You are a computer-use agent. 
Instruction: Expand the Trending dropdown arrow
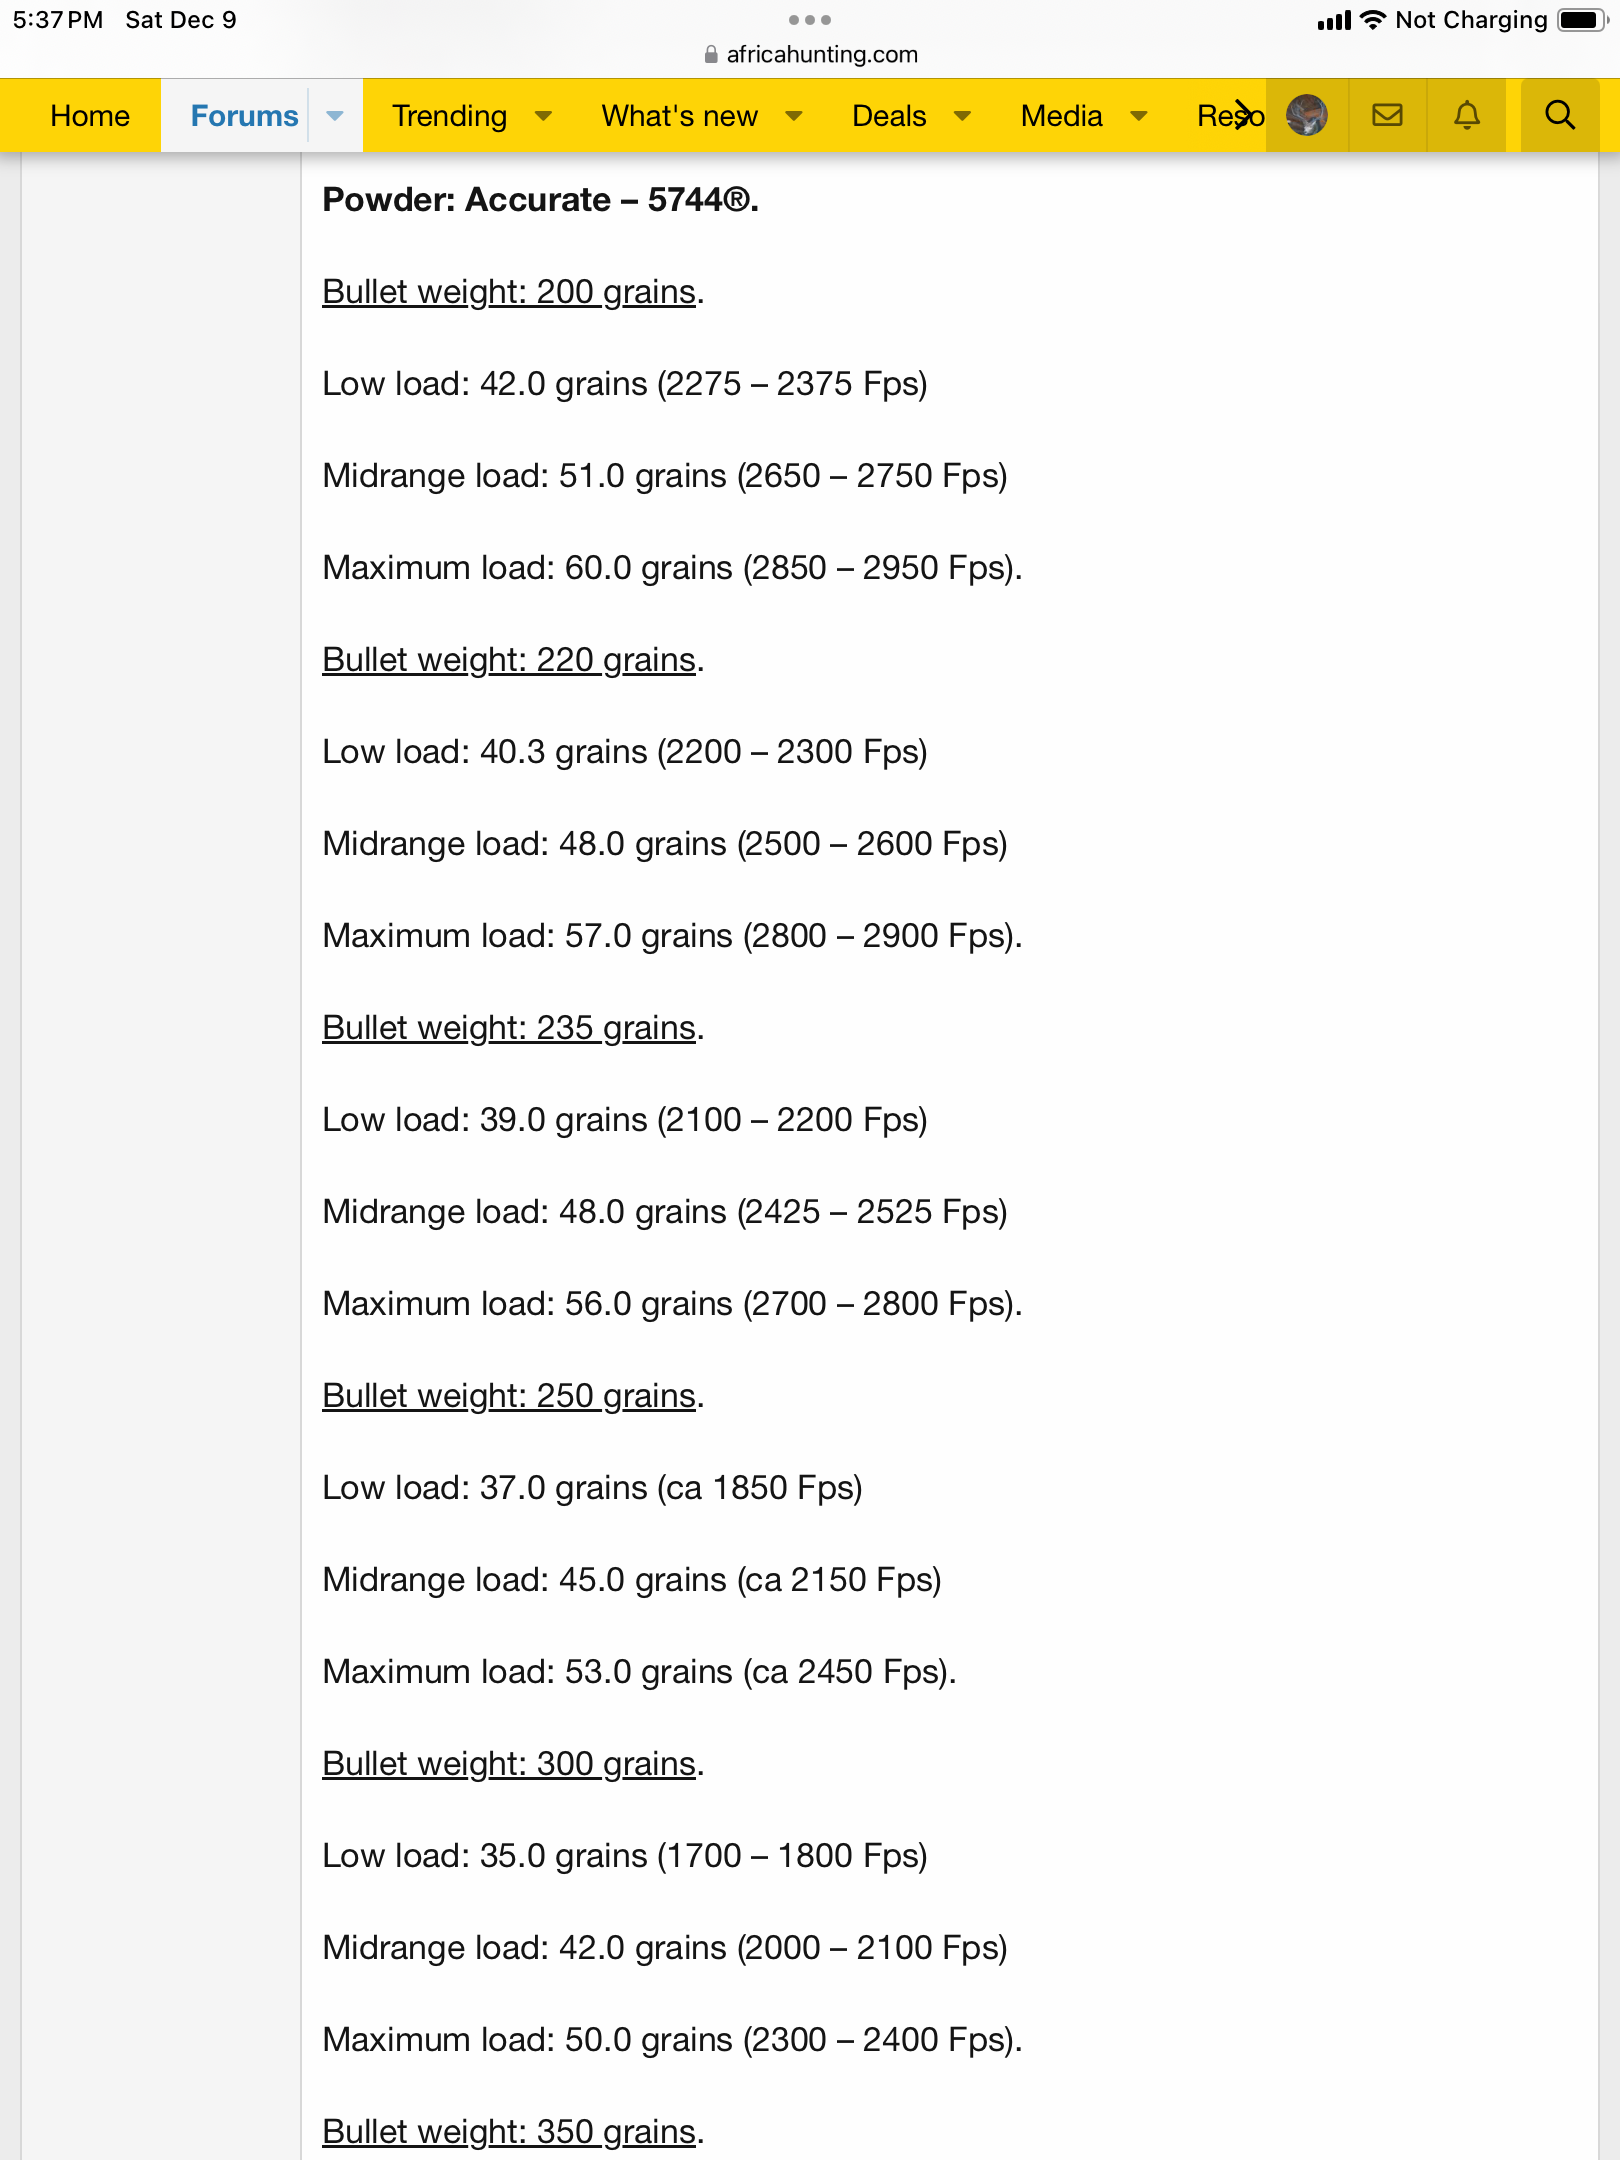pyautogui.click(x=543, y=116)
